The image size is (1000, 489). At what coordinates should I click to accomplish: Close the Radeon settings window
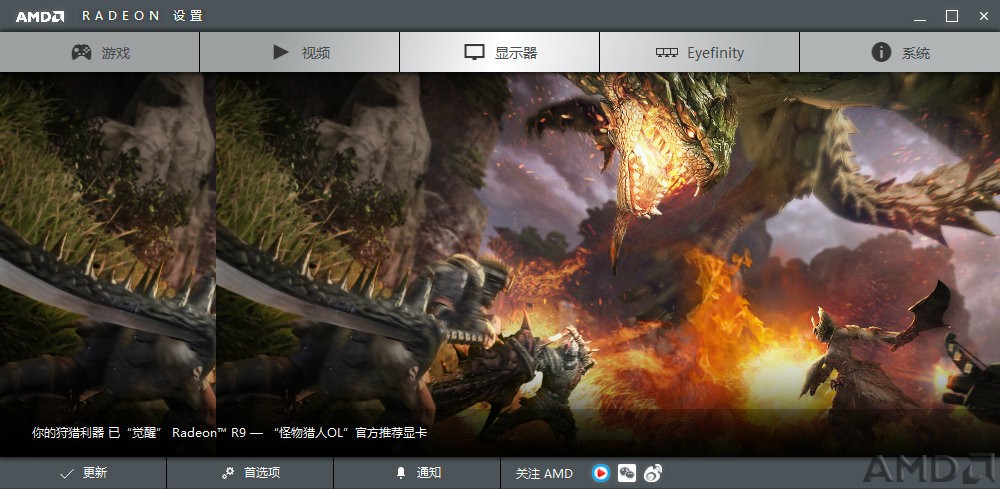tap(983, 17)
